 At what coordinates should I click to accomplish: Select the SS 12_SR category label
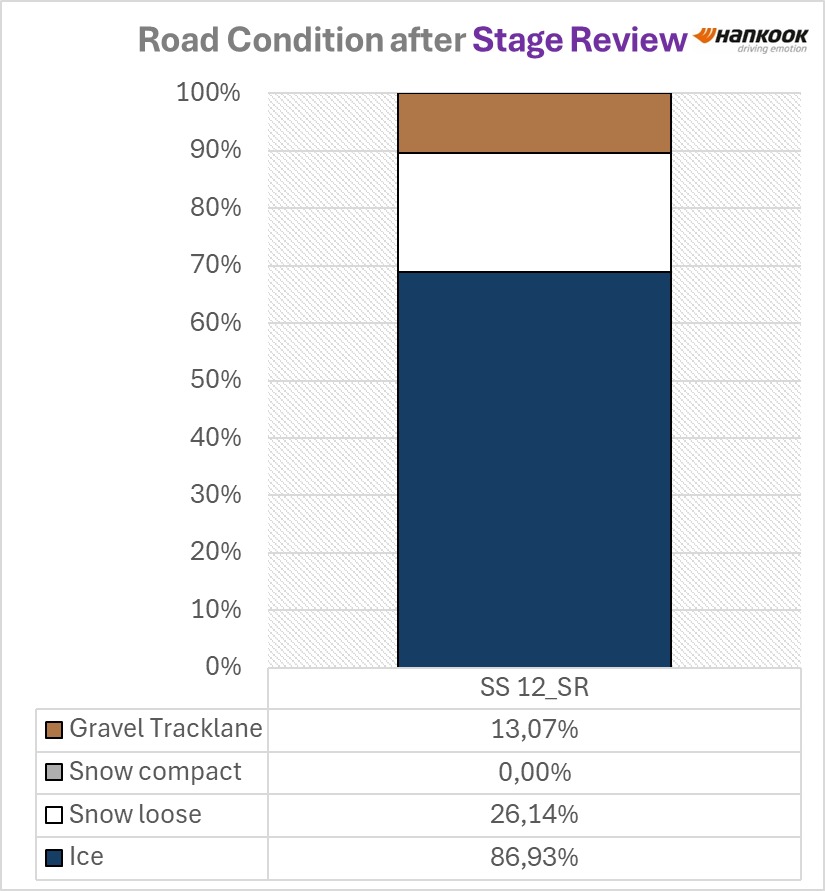pyautogui.click(x=534, y=687)
